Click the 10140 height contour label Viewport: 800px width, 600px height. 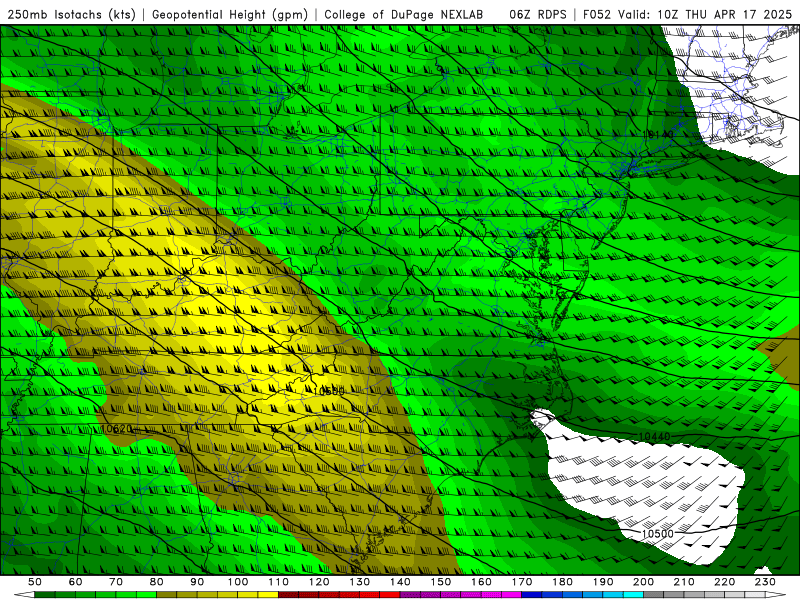coord(658,135)
